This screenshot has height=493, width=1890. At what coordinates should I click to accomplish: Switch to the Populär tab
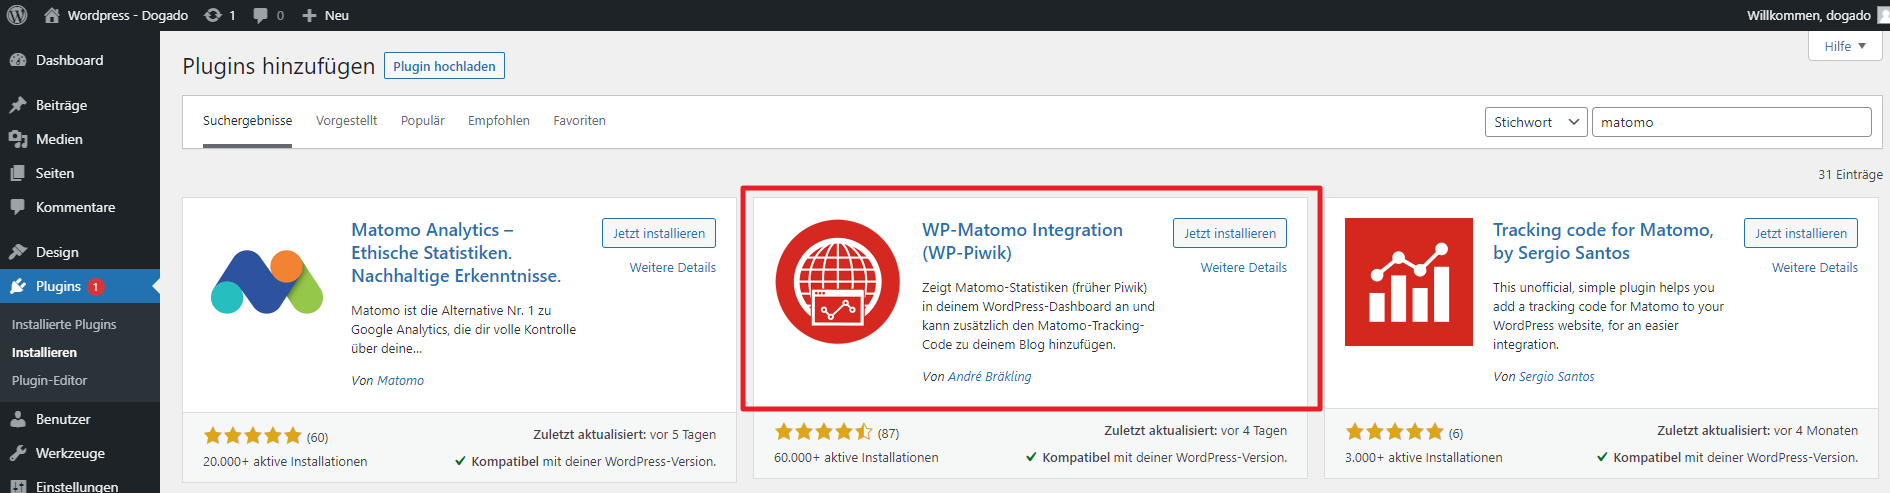coord(423,121)
